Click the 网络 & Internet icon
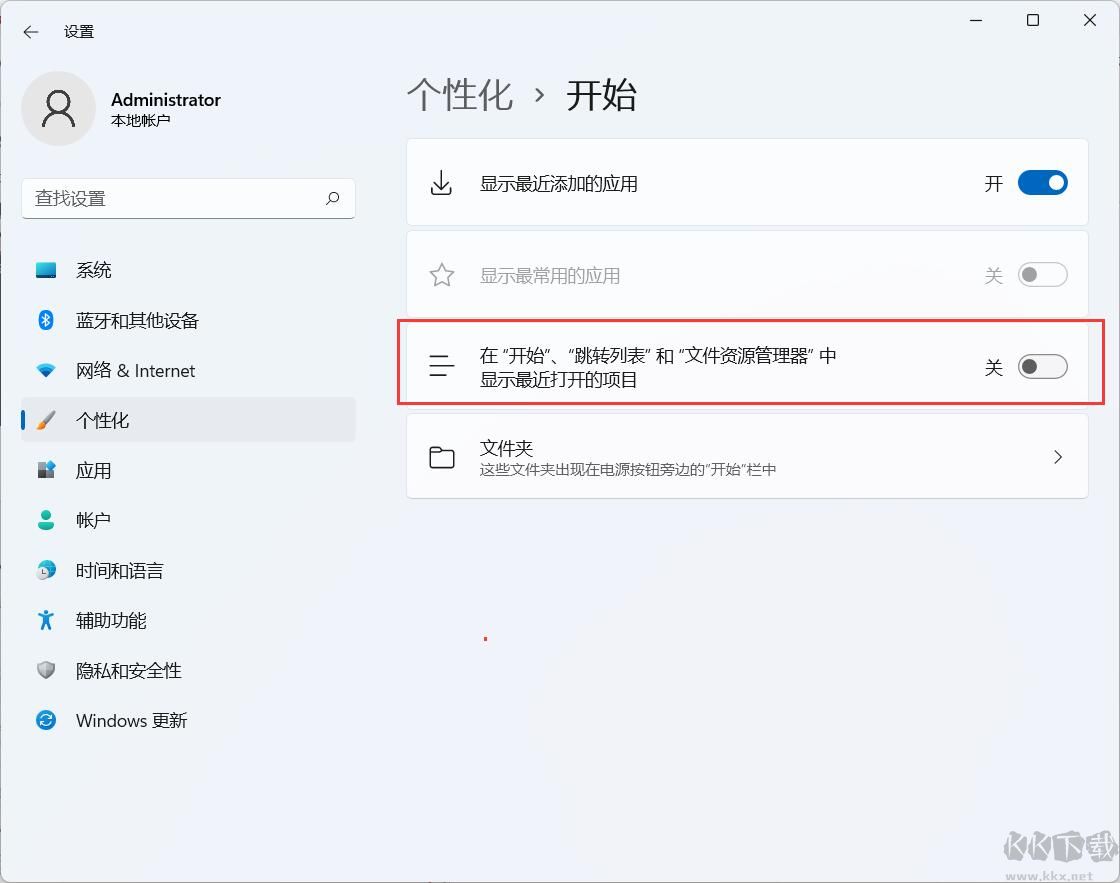1120x883 pixels. 46,370
